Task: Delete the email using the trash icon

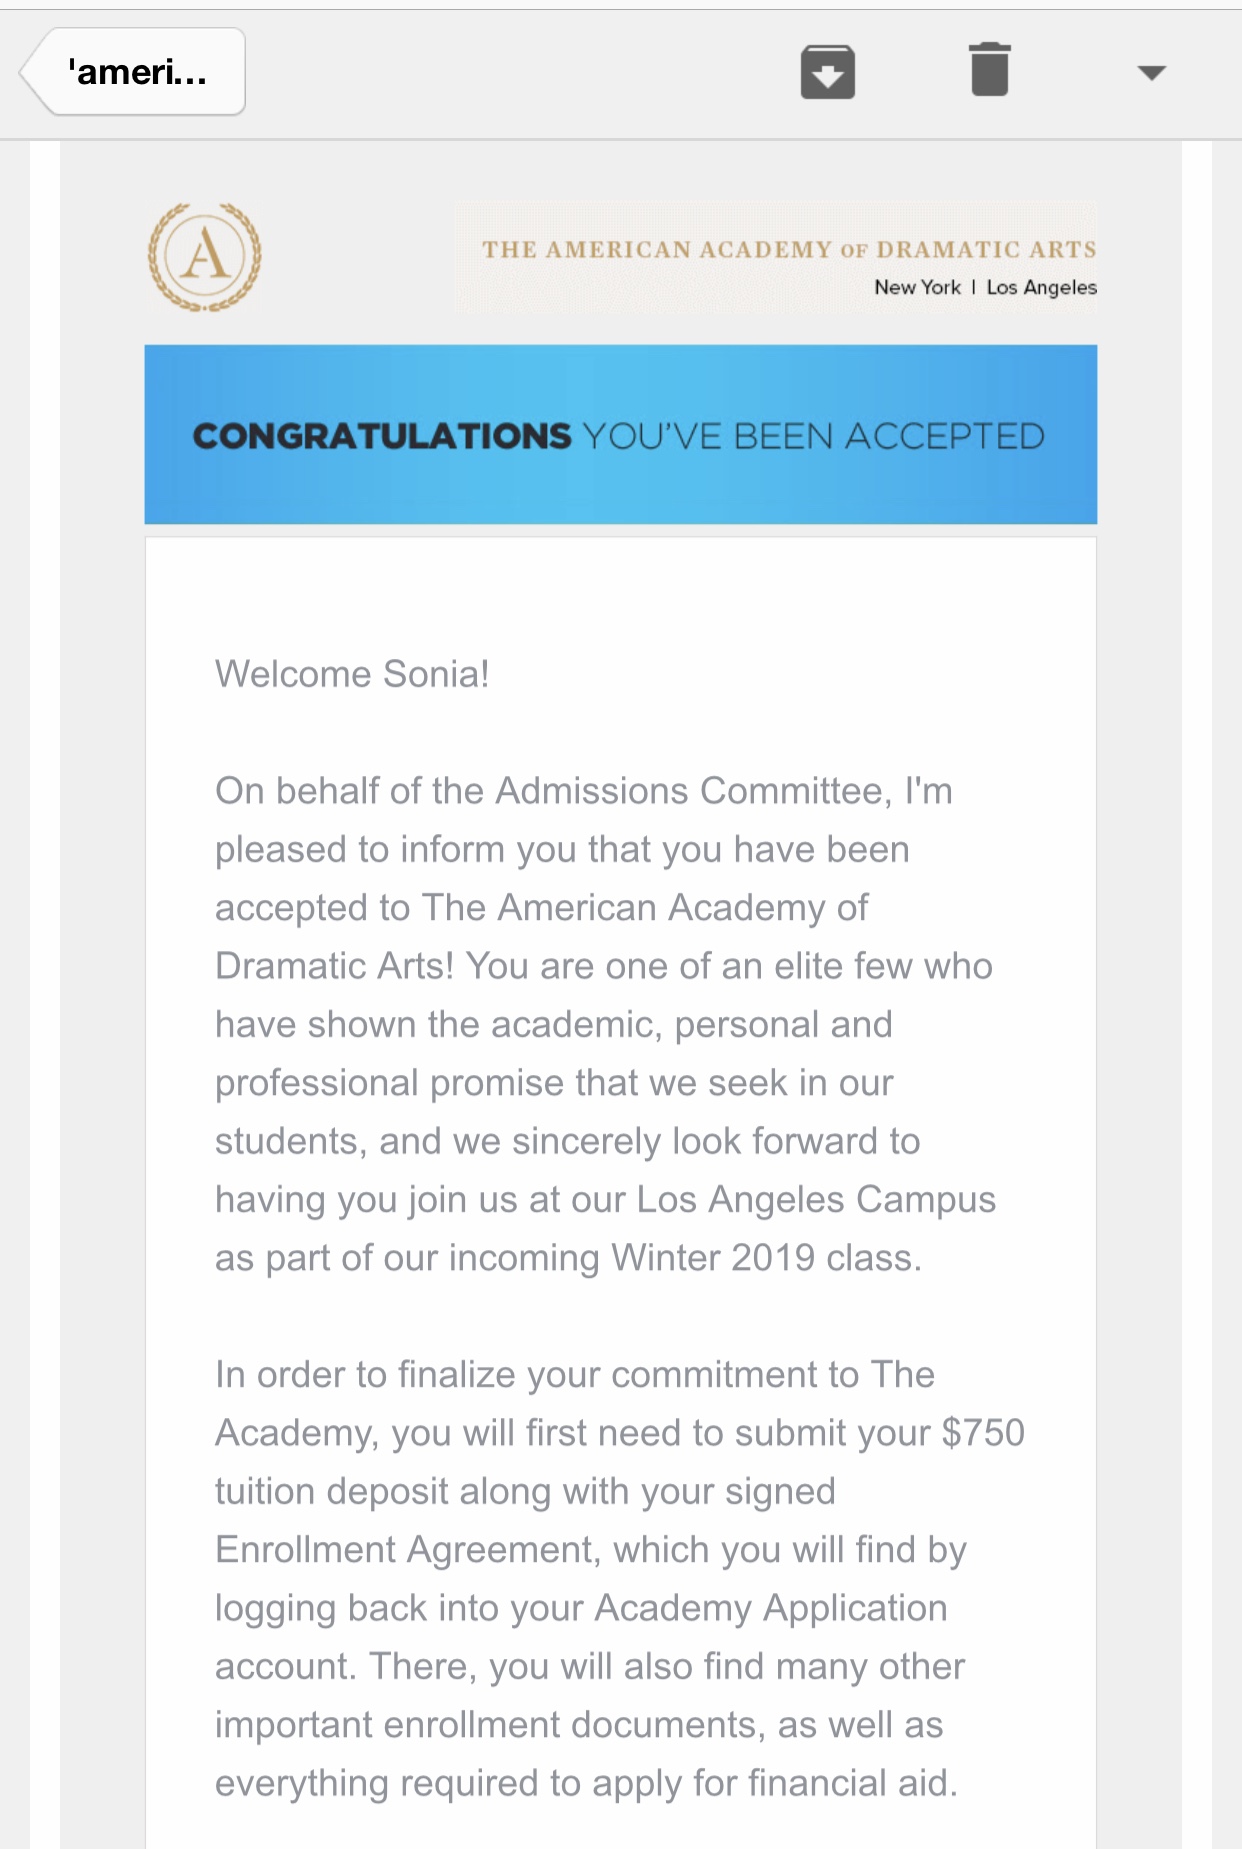Action: click(989, 70)
